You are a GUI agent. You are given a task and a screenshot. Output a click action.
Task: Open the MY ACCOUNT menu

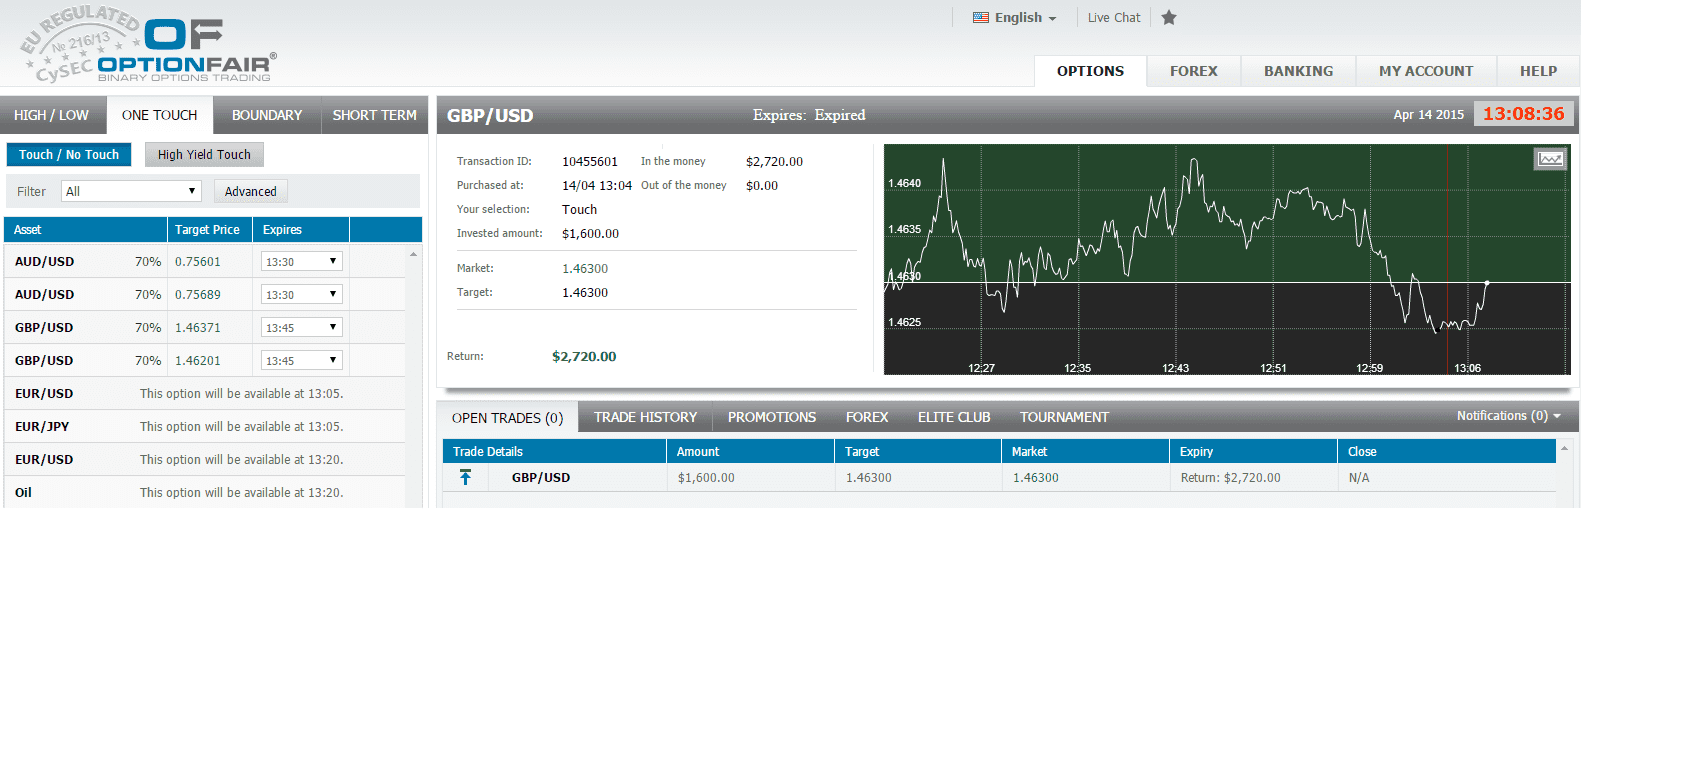coord(1425,72)
